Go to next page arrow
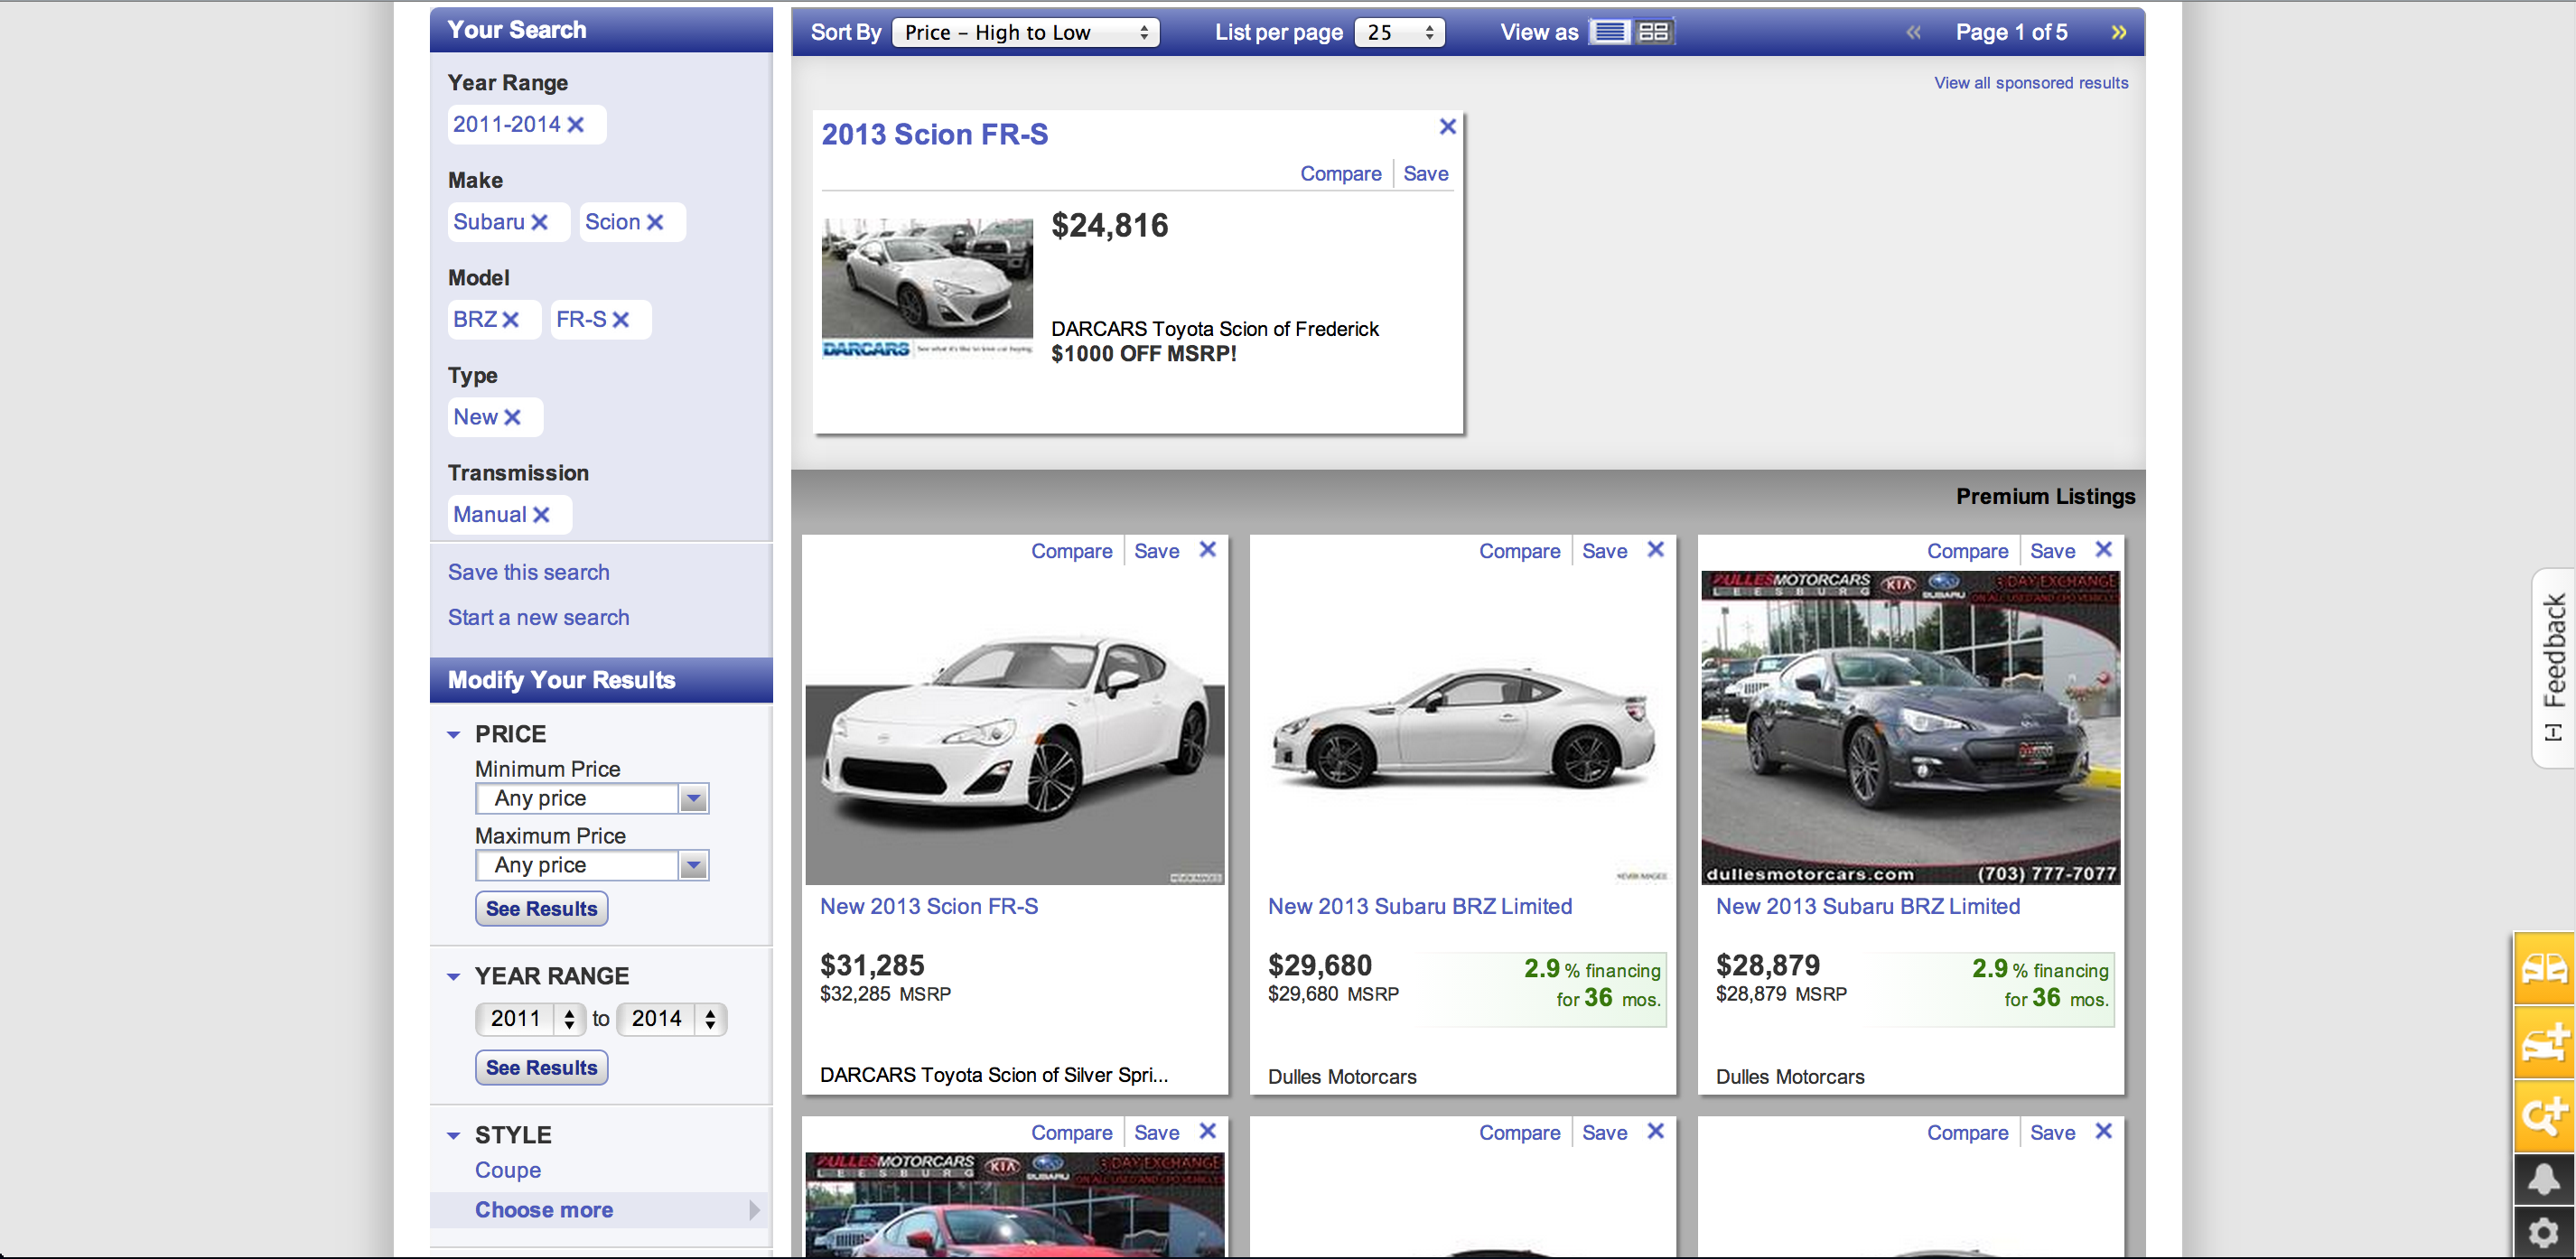 2118,32
